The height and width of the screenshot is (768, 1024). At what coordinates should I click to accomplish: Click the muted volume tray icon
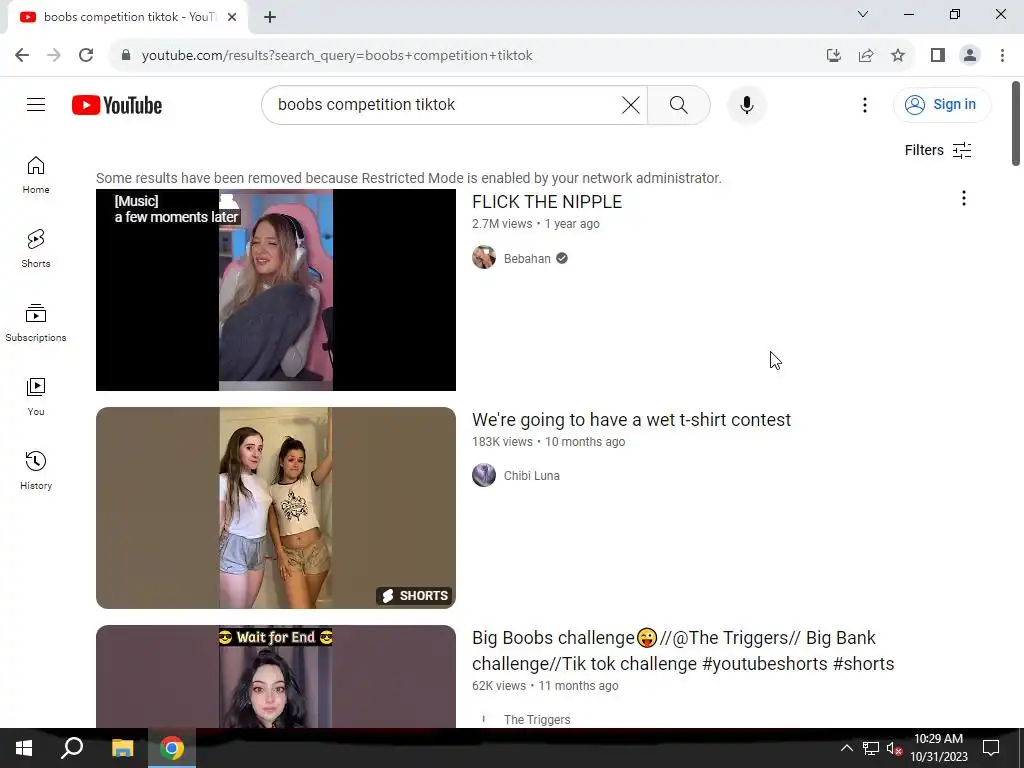(894, 748)
